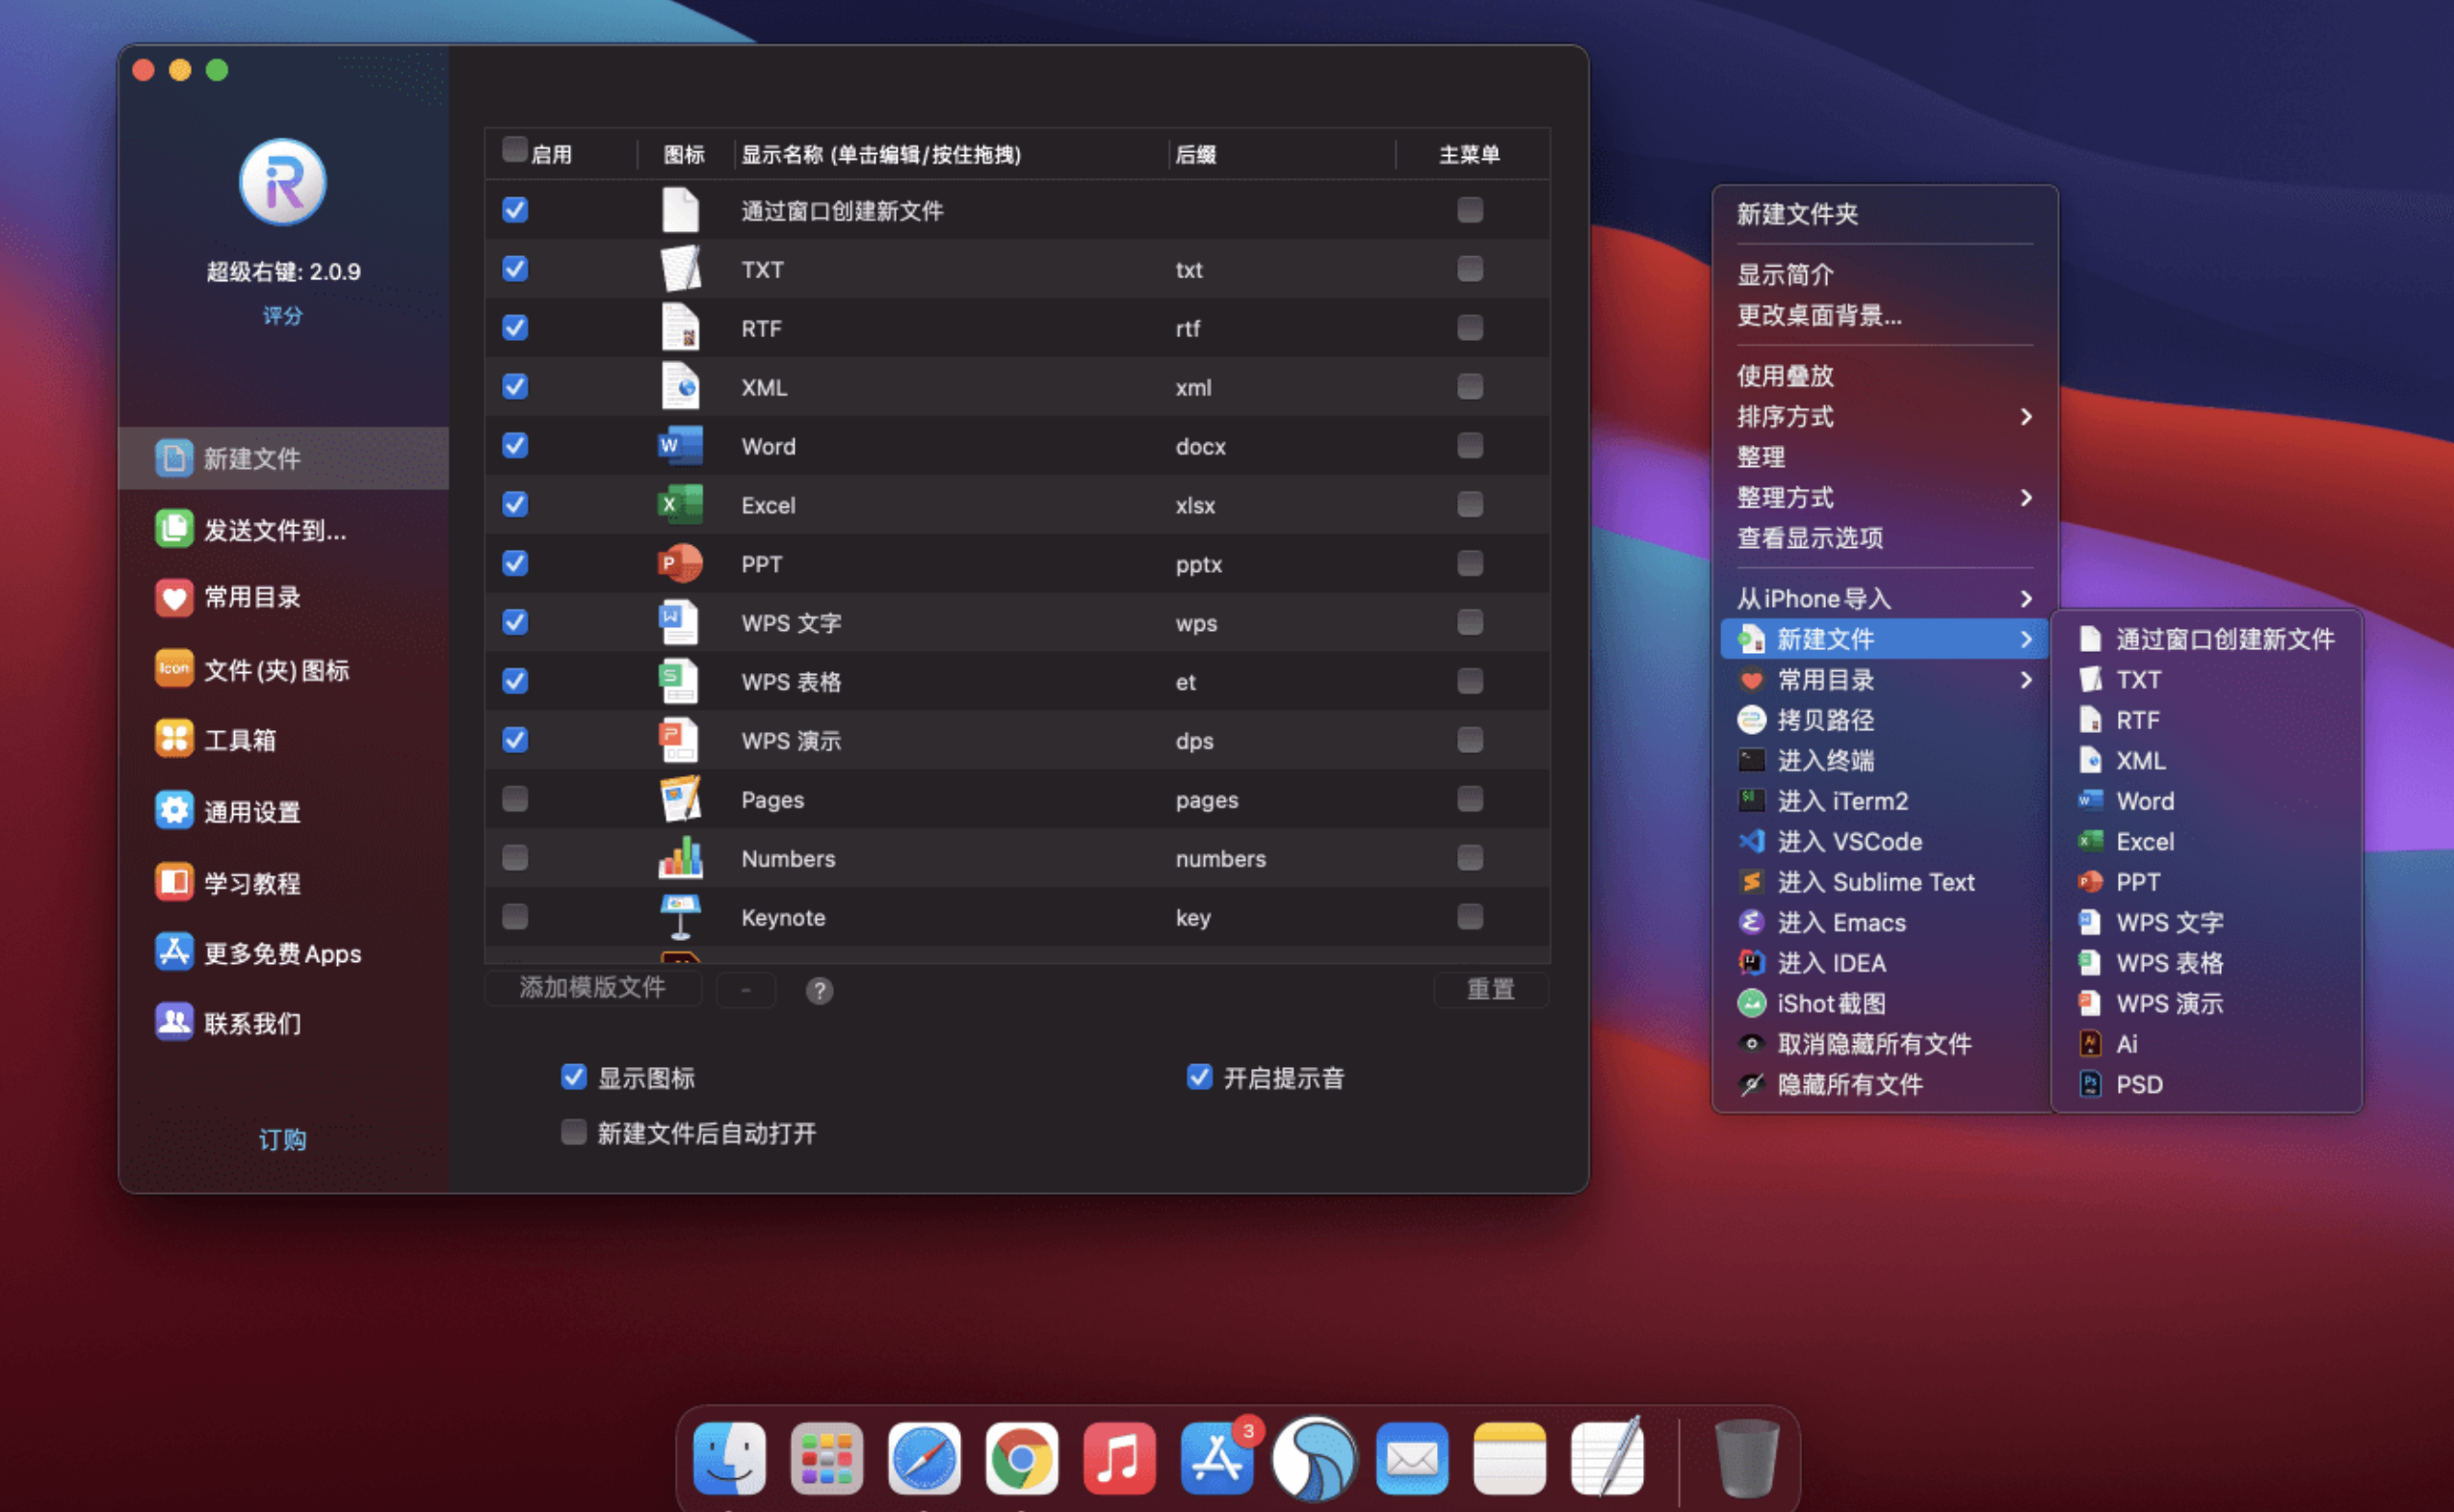
Task: Open Finder from the dock
Action: [729, 1458]
